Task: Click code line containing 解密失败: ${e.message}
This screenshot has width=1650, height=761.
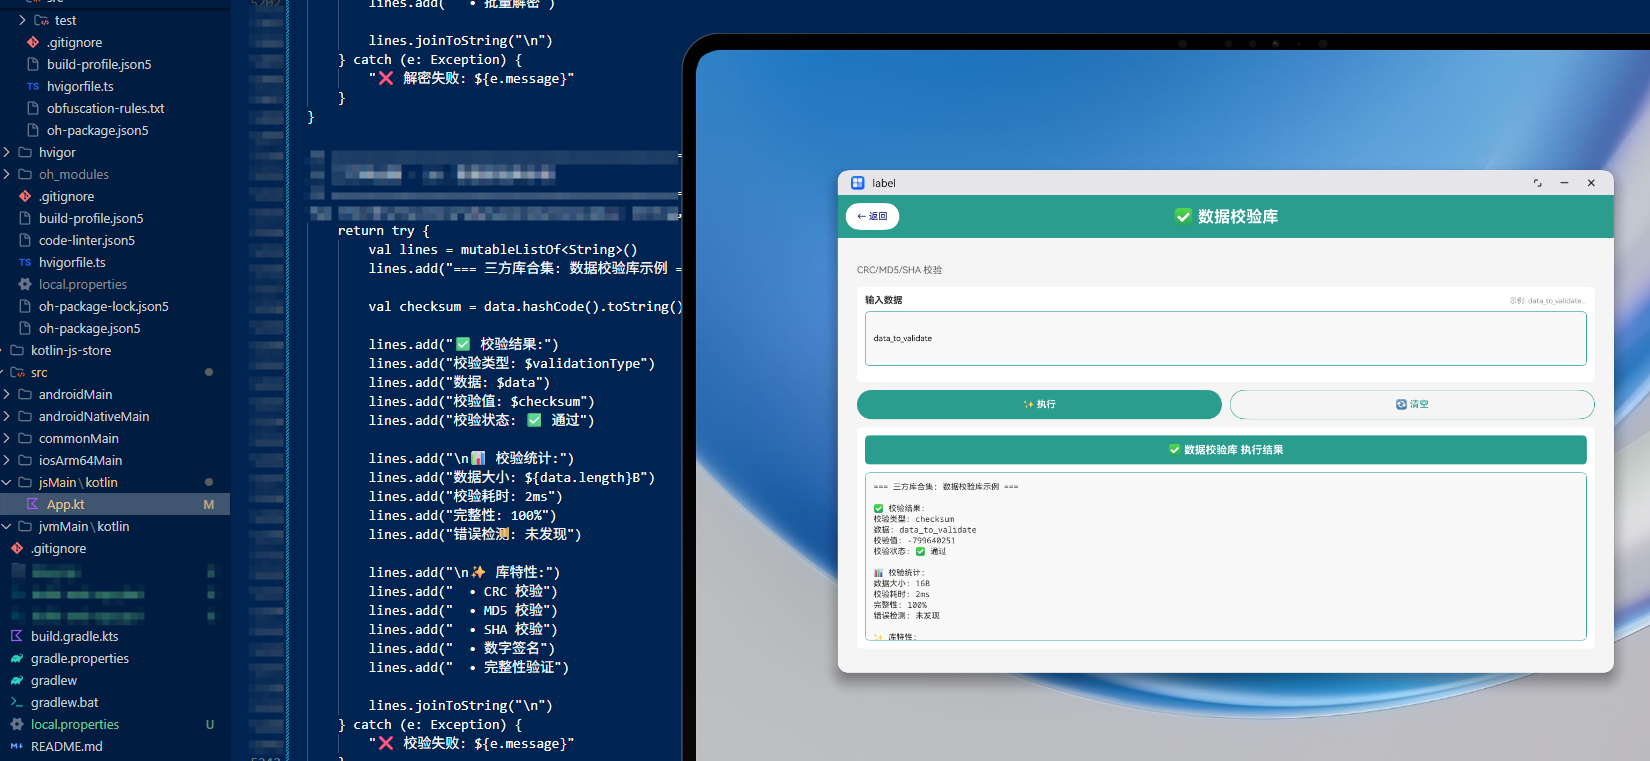Action: pos(472,78)
